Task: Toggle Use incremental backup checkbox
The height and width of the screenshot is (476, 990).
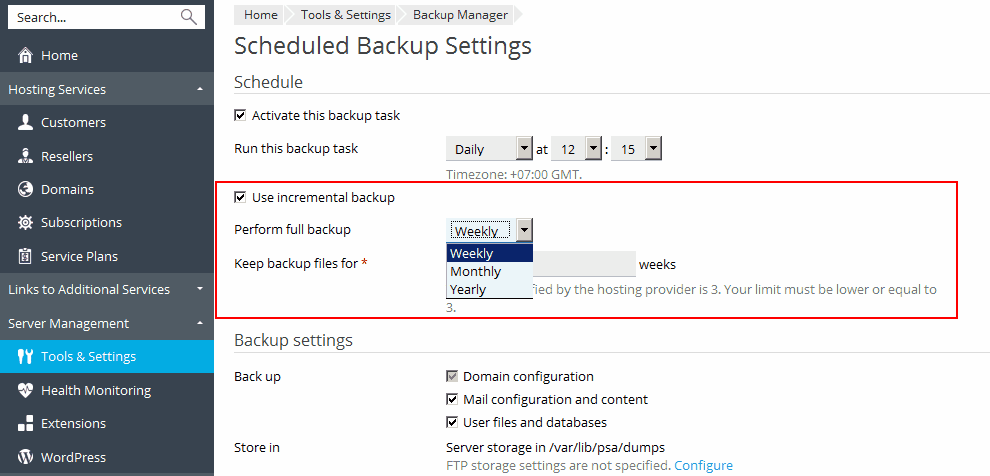Action: pyautogui.click(x=240, y=197)
